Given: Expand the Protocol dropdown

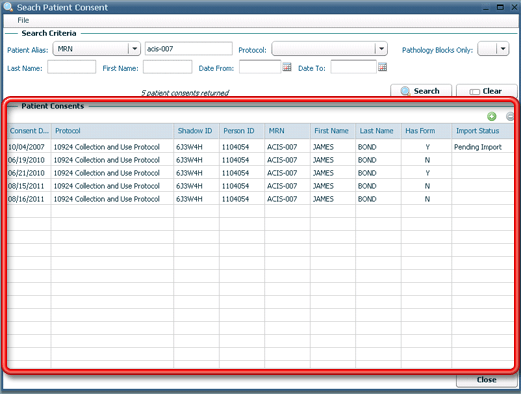Looking at the screenshot, I should (x=381, y=49).
